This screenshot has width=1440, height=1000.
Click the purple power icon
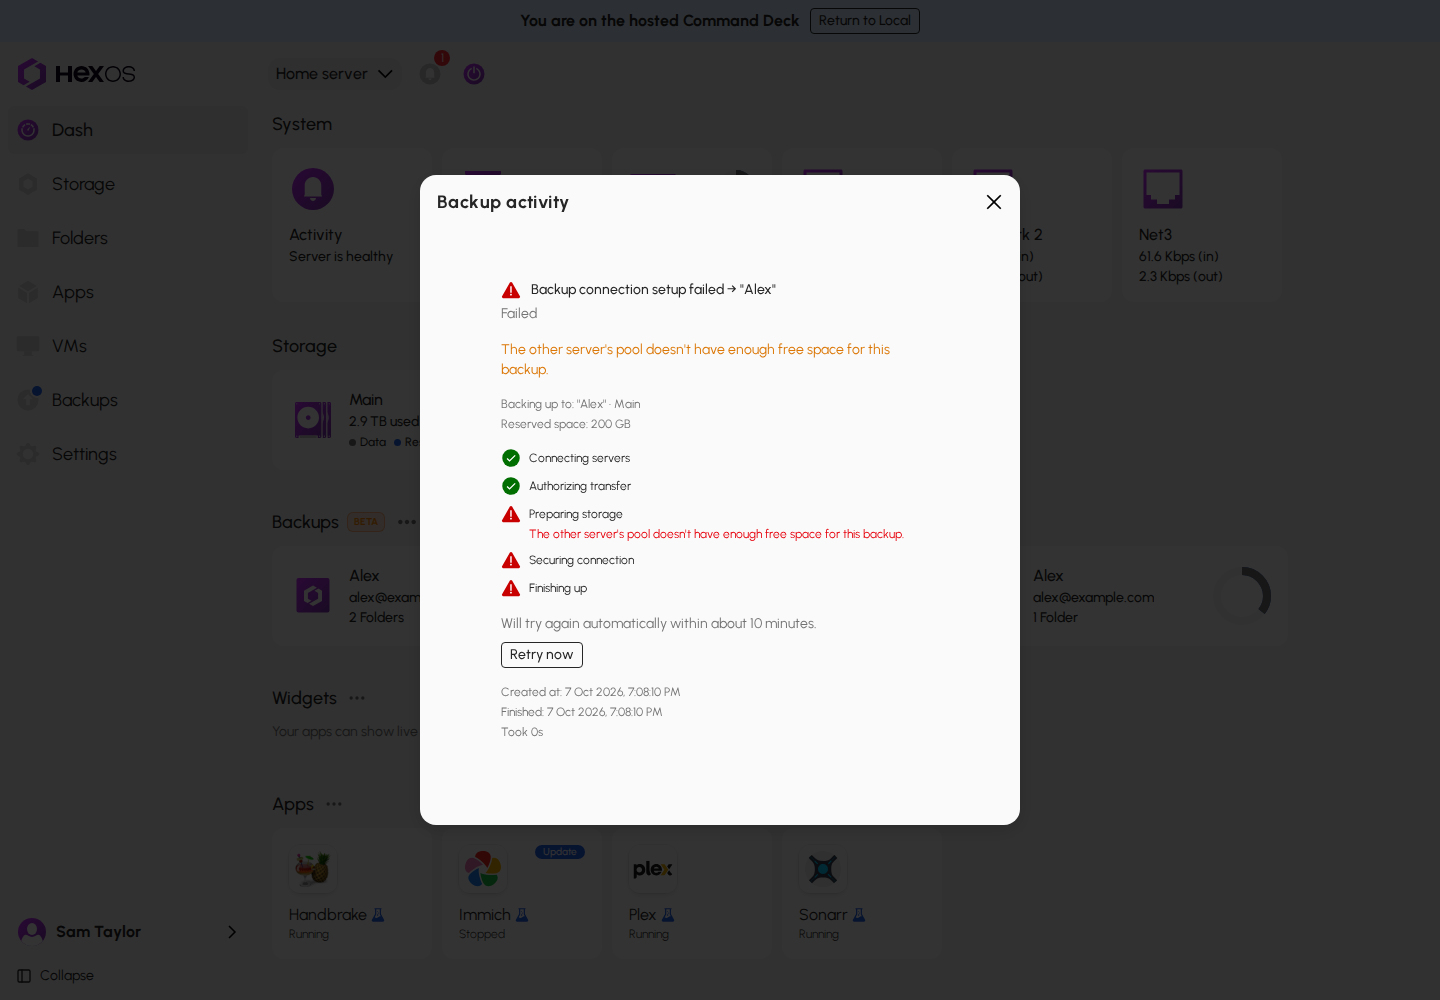(x=474, y=74)
